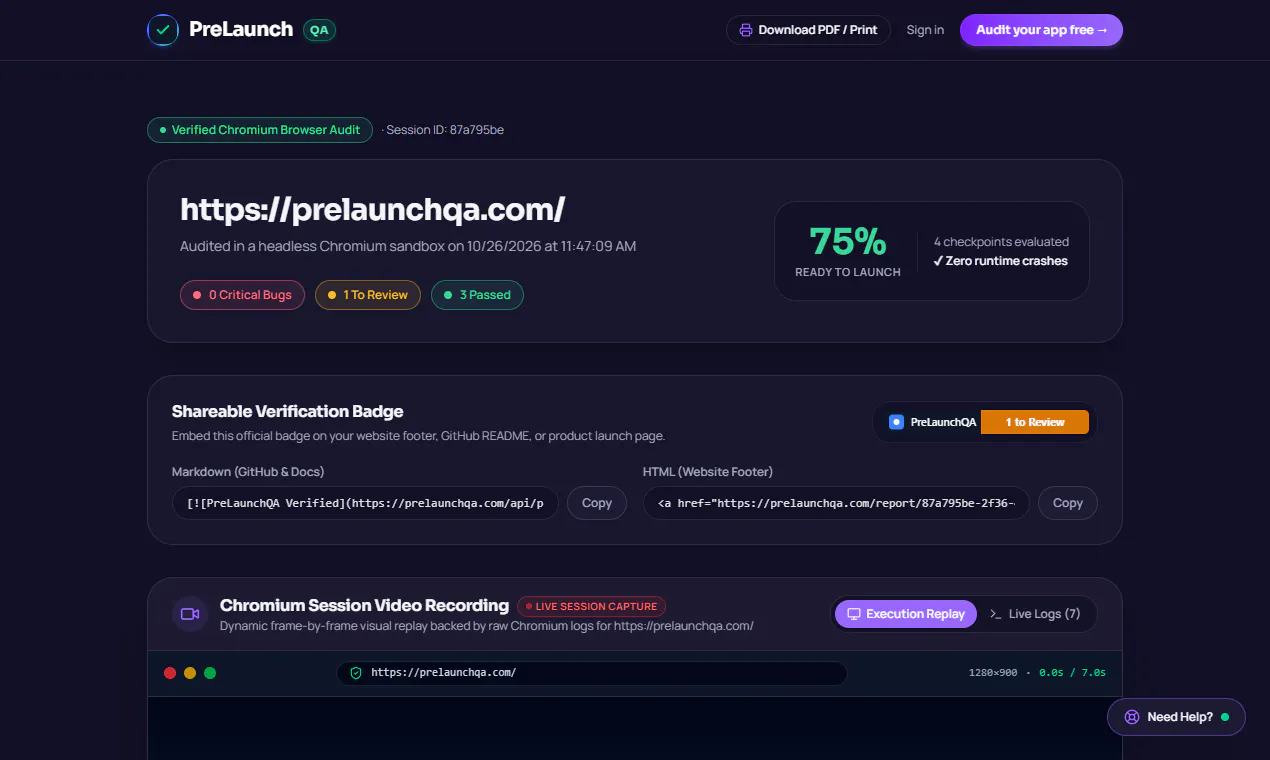This screenshot has width=1270, height=760.
Task: Click the https://prelaunchqa.com/ report heading
Action: [373, 210]
